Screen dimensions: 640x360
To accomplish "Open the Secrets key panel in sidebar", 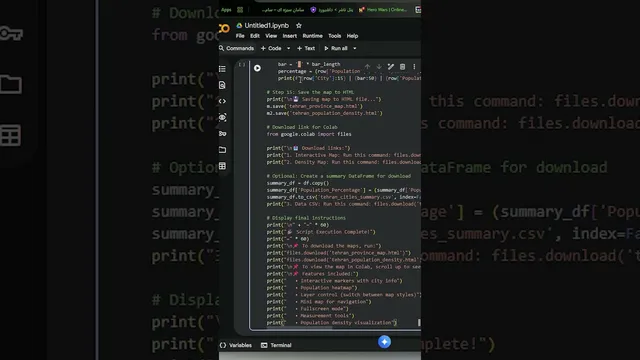I will coord(222,133).
